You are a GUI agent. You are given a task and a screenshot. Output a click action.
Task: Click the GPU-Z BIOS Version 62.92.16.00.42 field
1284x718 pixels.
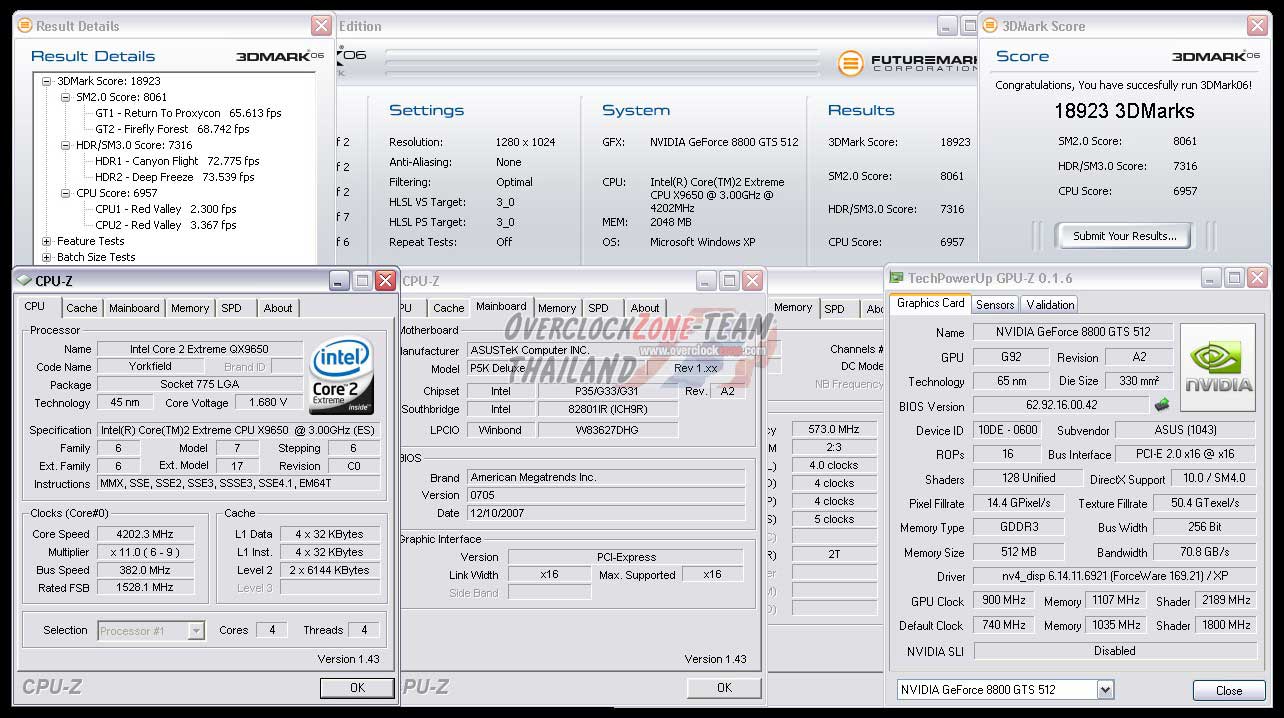(1060, 406)
